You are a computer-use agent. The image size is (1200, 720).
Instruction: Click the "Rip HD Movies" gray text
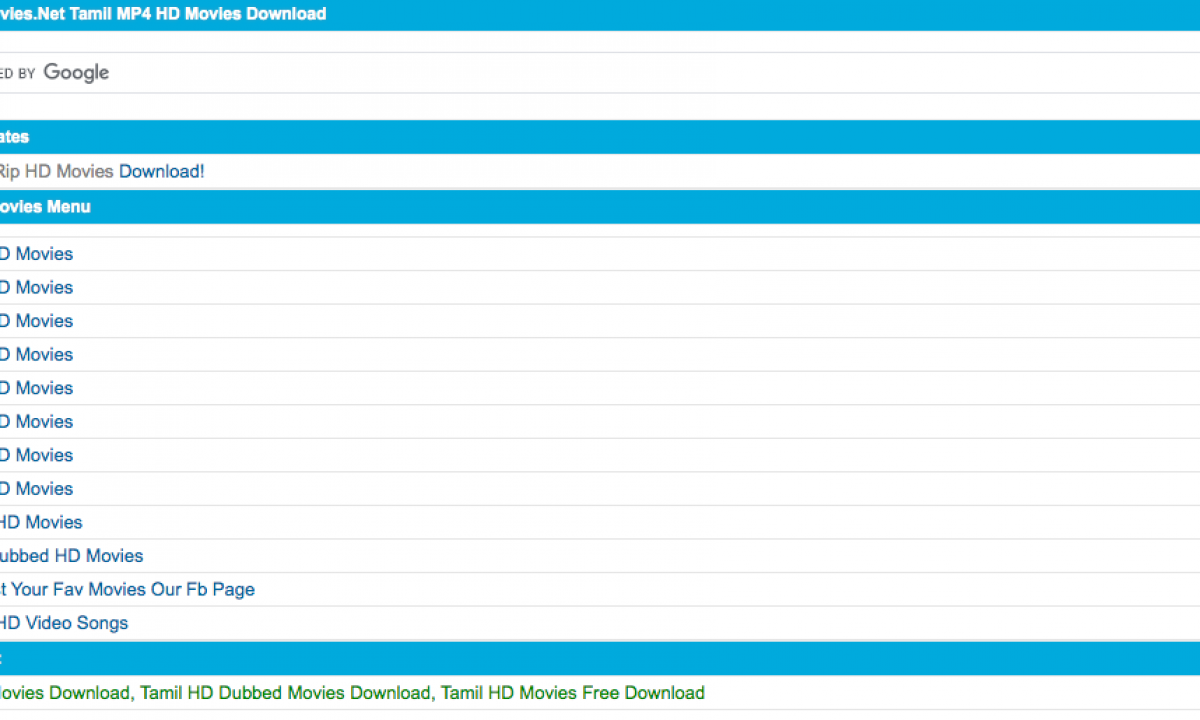click(56, 171)
